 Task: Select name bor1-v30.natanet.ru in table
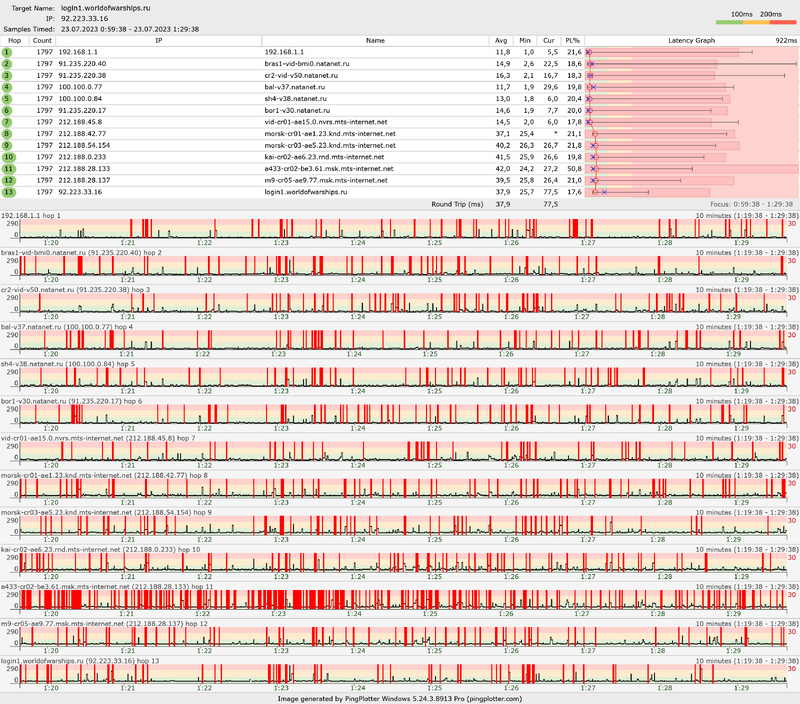point(297,111)
